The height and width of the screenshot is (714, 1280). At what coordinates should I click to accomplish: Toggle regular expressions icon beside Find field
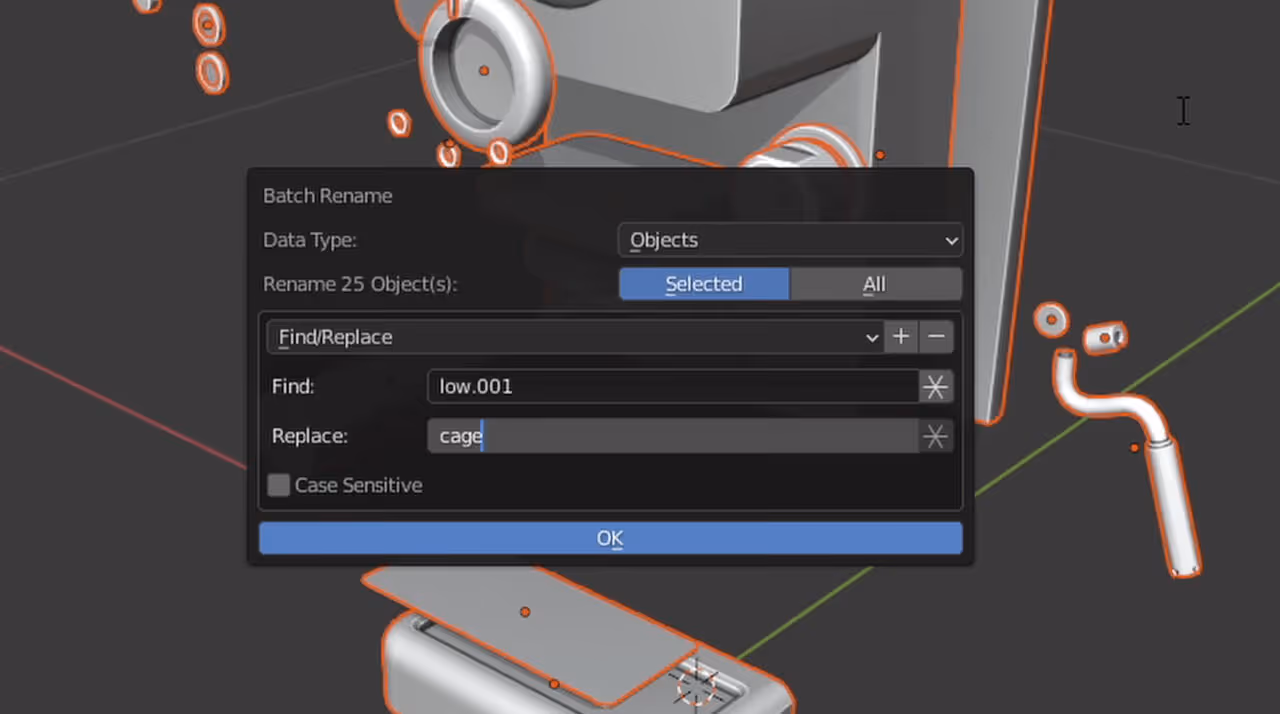[934, 387]
